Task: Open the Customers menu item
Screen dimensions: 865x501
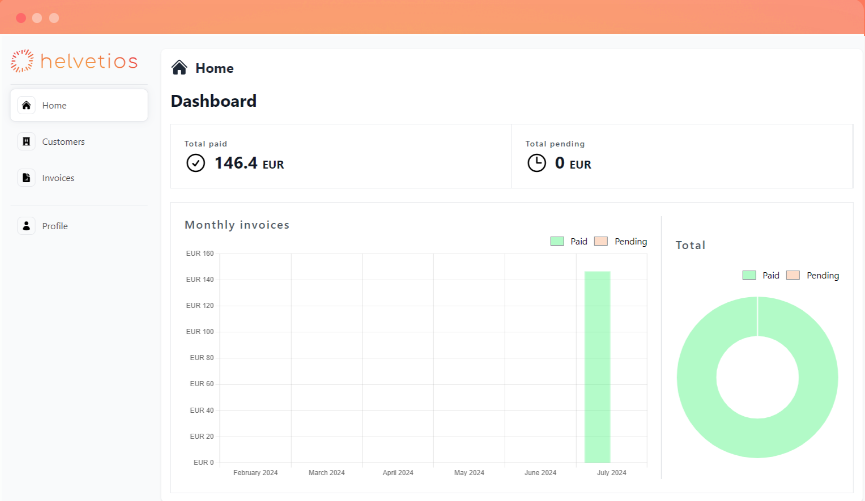Action: (63, 142)
